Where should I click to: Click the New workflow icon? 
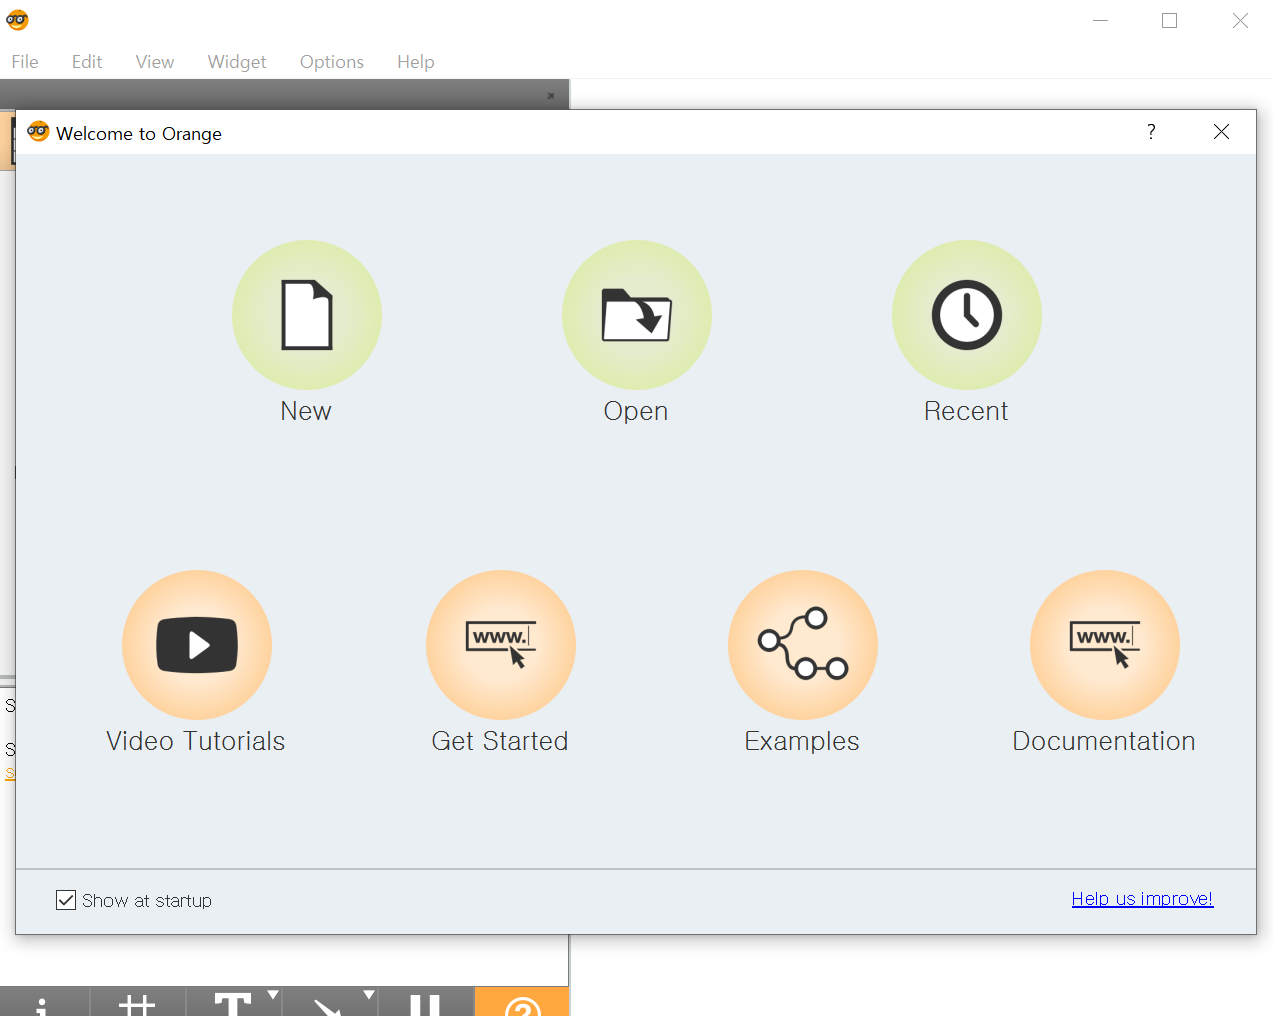(307, 315)
